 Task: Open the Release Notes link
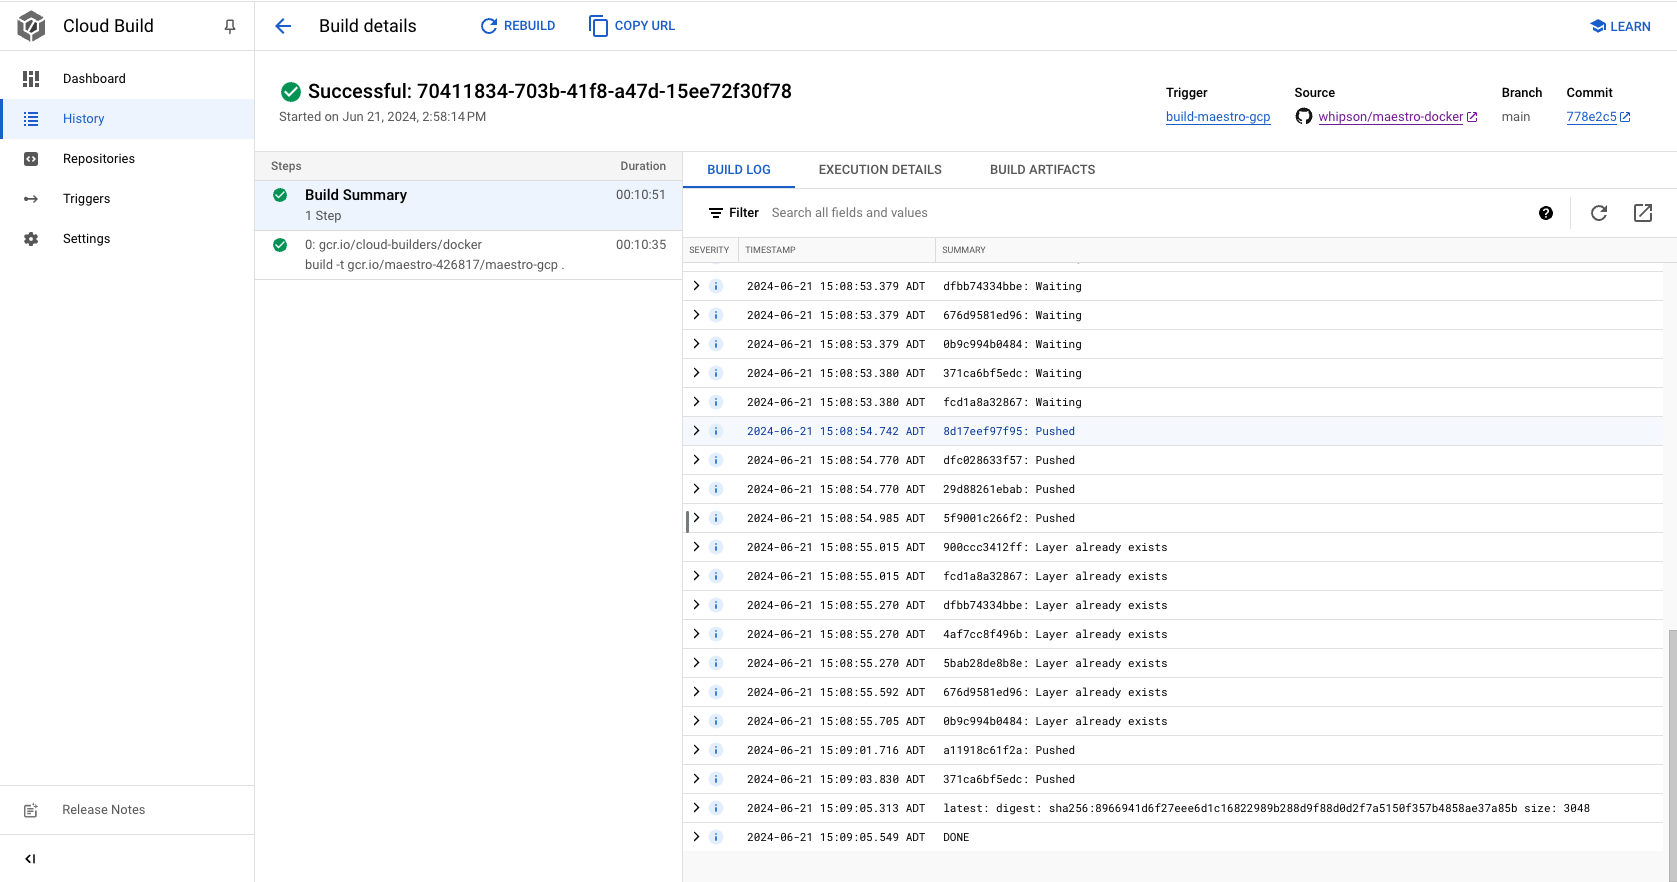tap(127, 810)
